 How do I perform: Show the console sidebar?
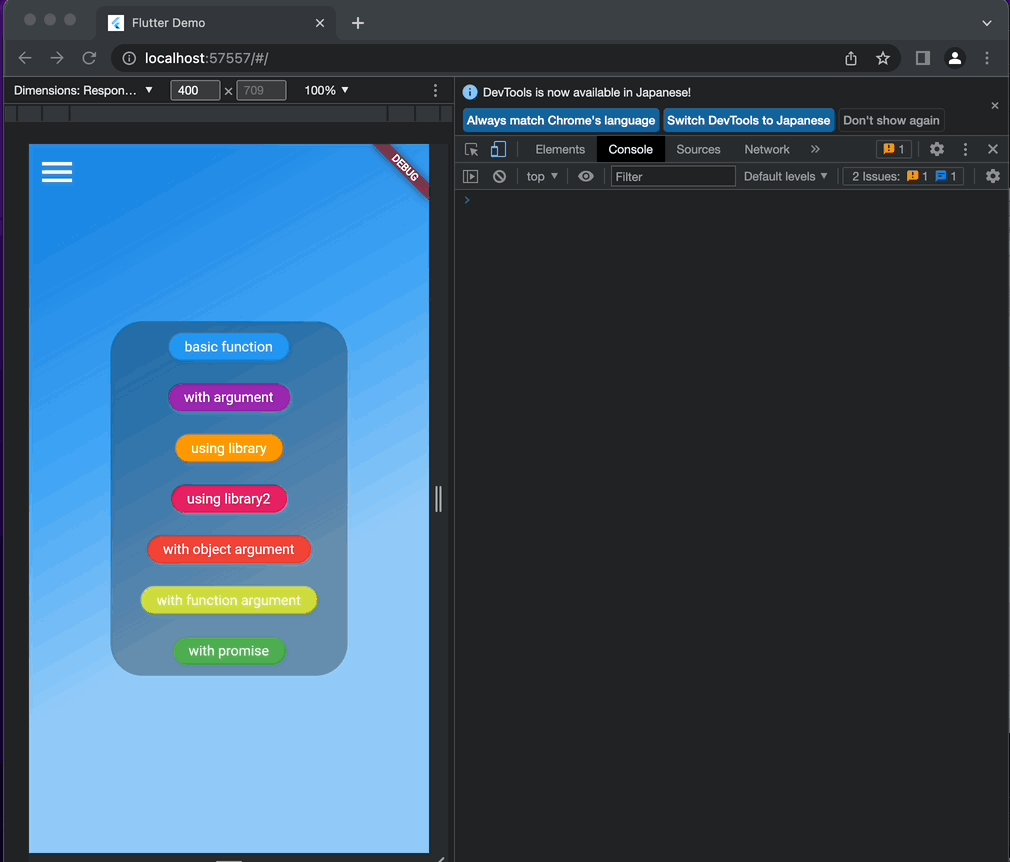coord(471,177)
